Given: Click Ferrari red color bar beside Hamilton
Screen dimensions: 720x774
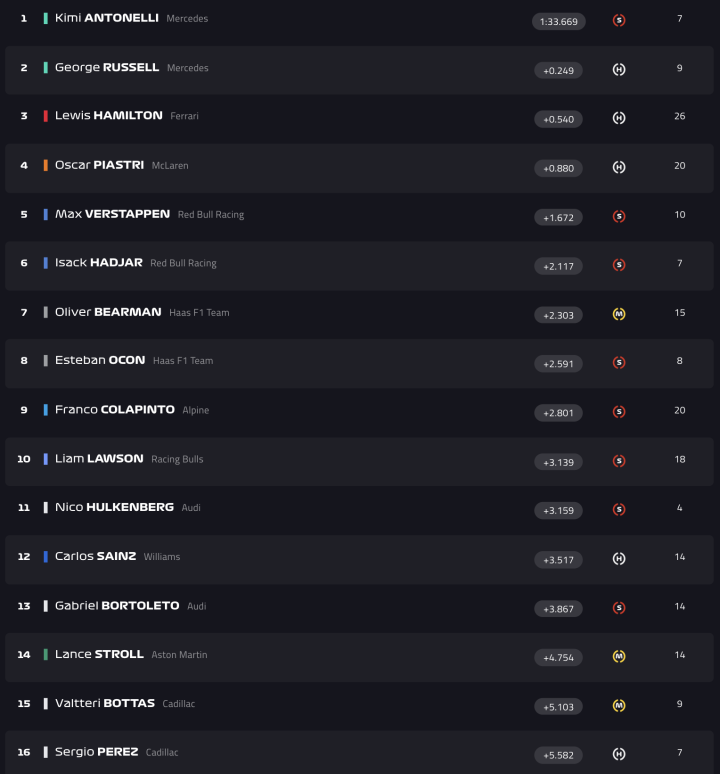Looking at the screenshot, I should 45,116.
